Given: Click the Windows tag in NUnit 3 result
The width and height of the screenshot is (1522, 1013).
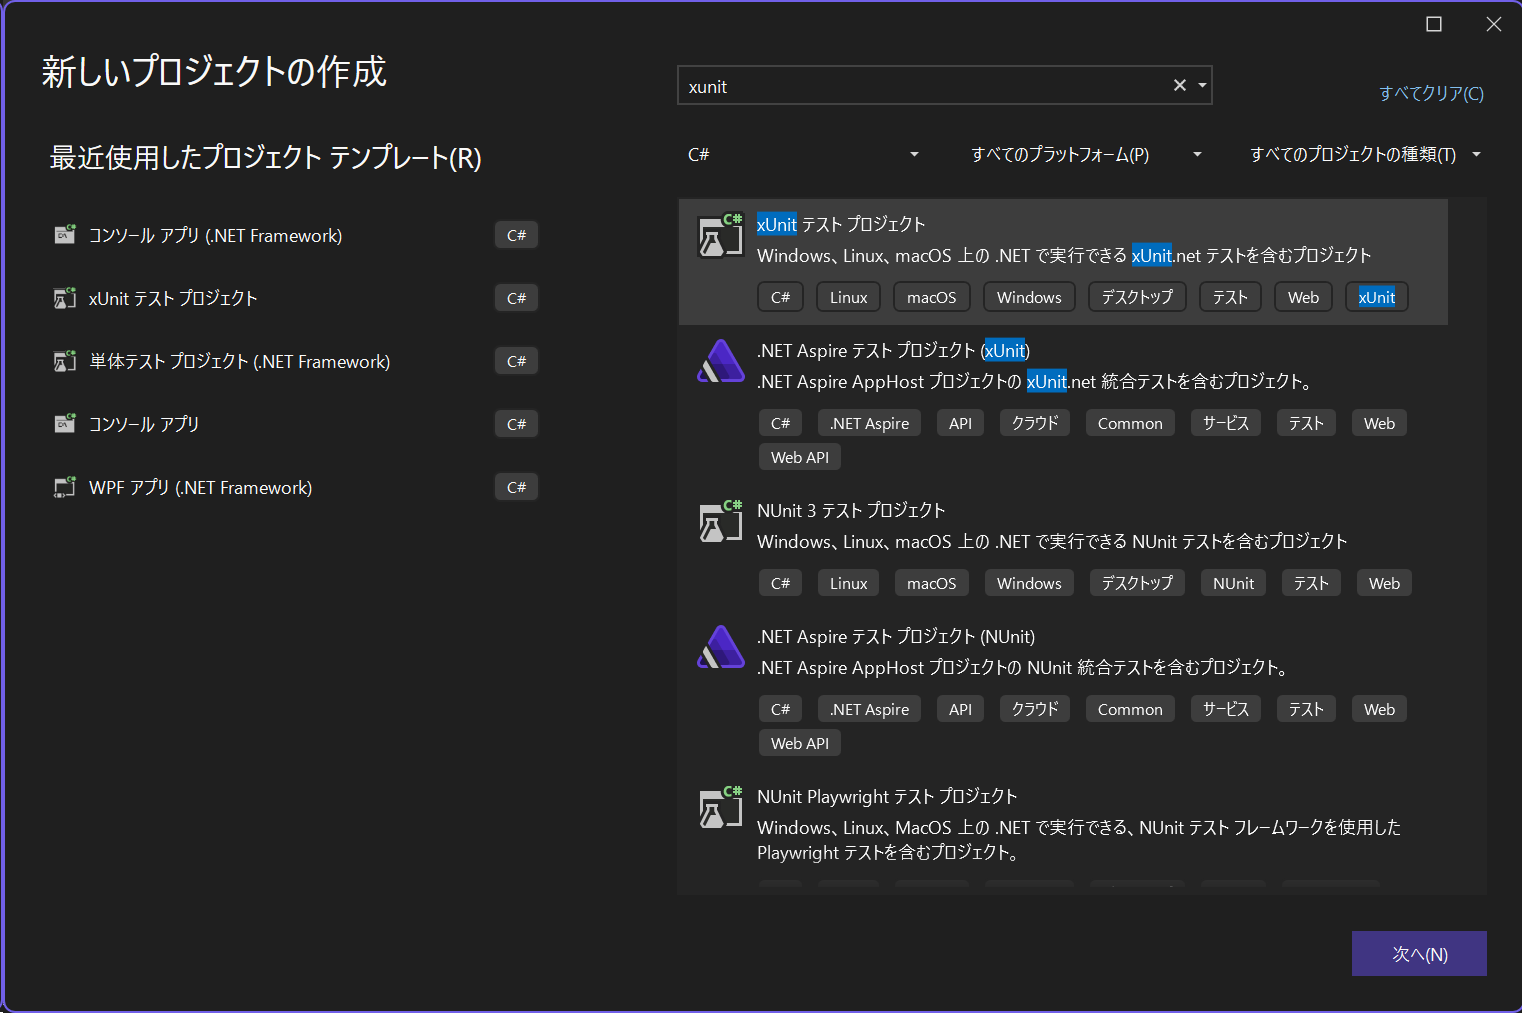Looking at the screenshot, I should tap(1029, 583).
